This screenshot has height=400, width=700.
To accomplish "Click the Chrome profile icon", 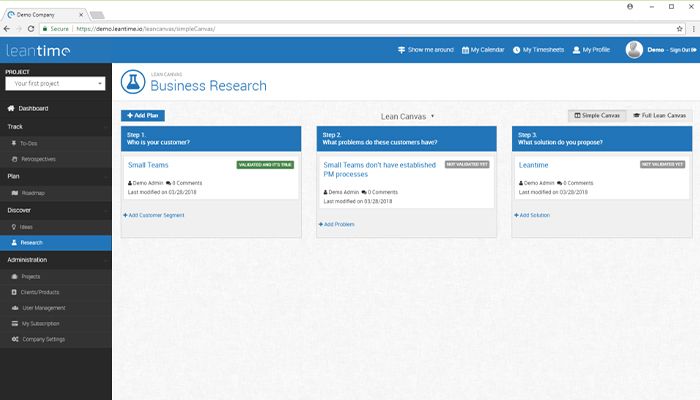I will pos(630,7).
